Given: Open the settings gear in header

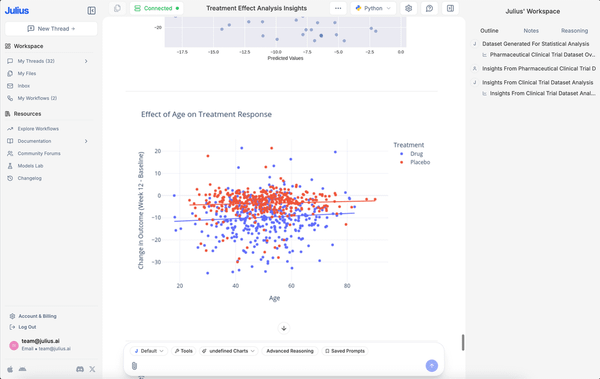Looking at the screenshot, I should point(409,8).
